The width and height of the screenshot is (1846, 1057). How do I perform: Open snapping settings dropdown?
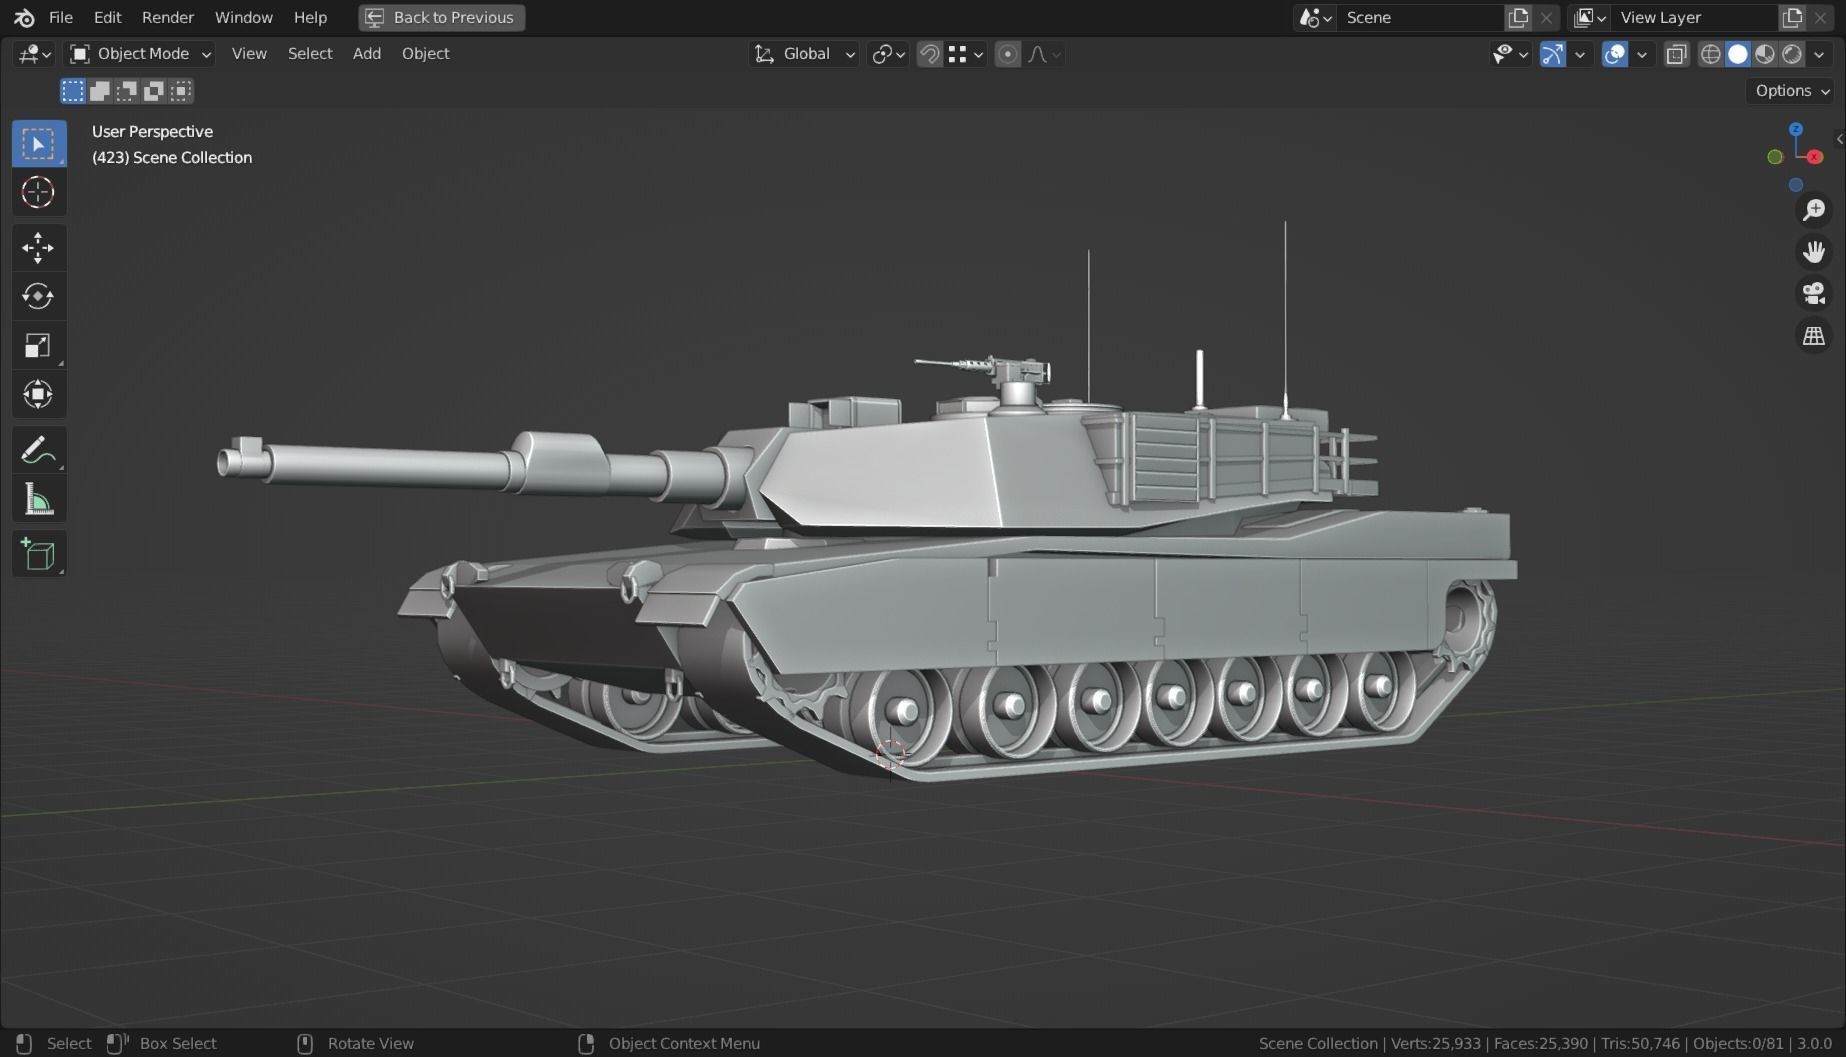pyautogui.click(x=966, y=54)
